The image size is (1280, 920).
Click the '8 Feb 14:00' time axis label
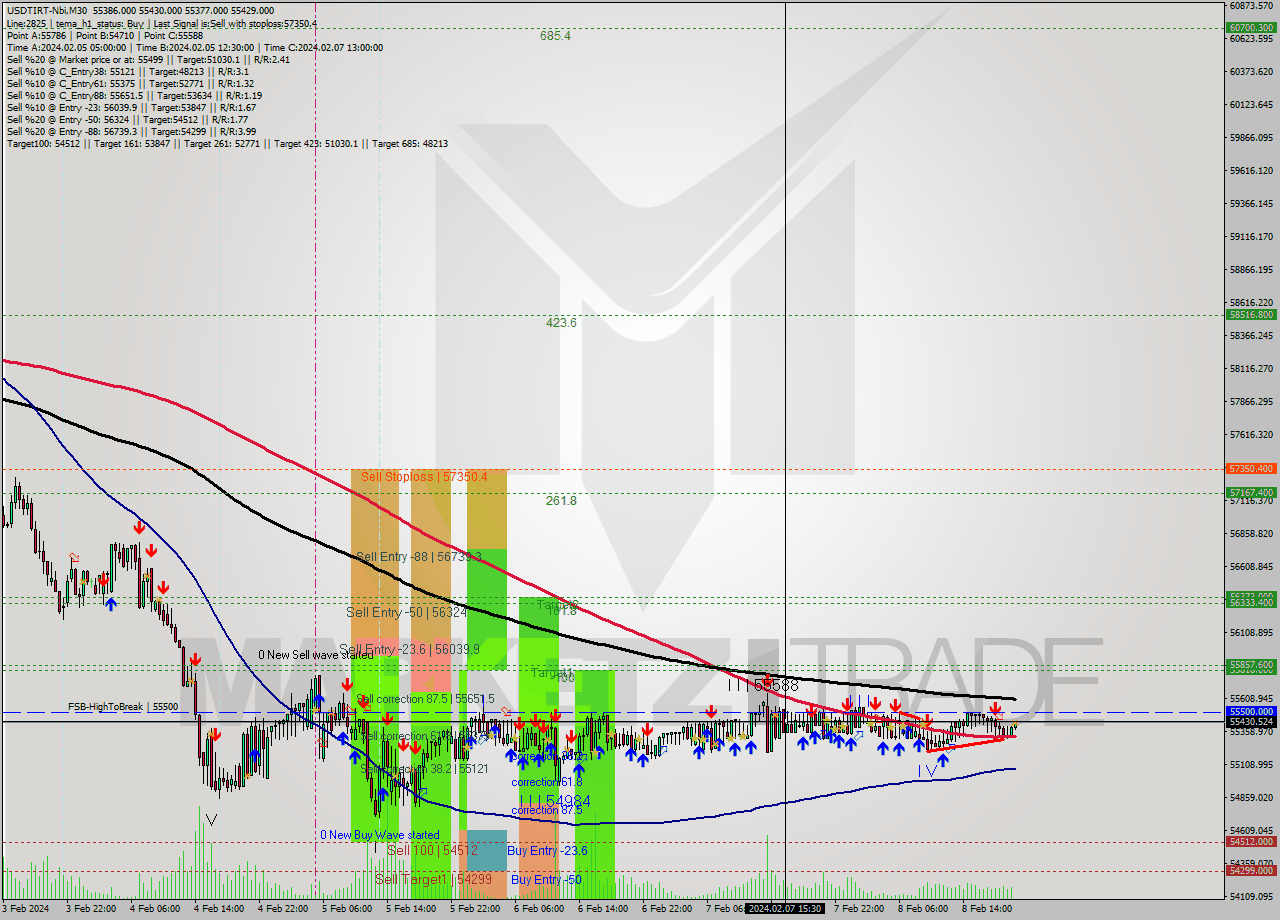tap(987, 909)
